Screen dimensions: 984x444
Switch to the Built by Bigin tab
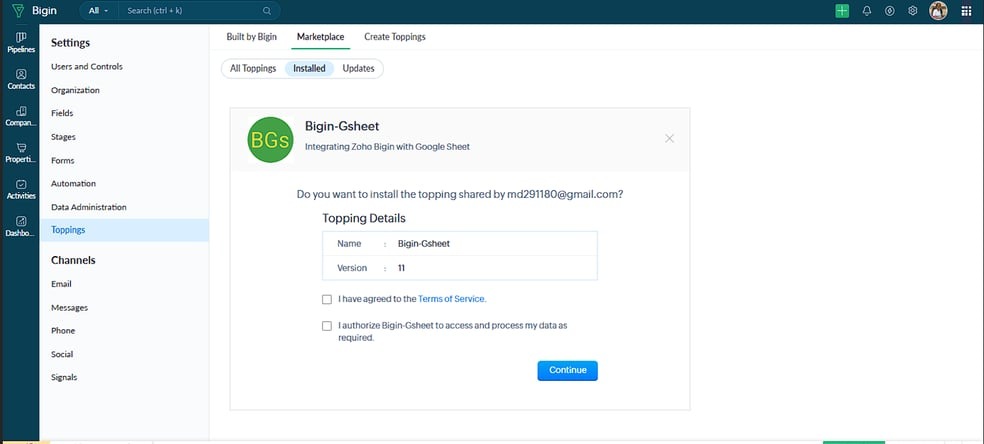252,37
